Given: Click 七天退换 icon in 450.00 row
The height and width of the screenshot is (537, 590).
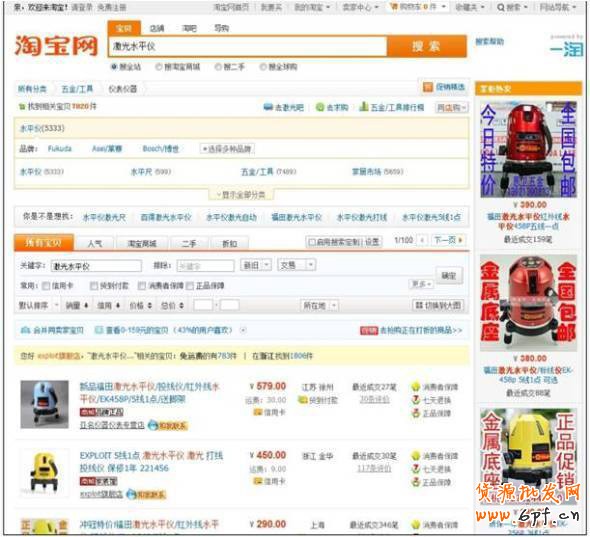Looking at the screenshot, I should [x=415, y=469].
